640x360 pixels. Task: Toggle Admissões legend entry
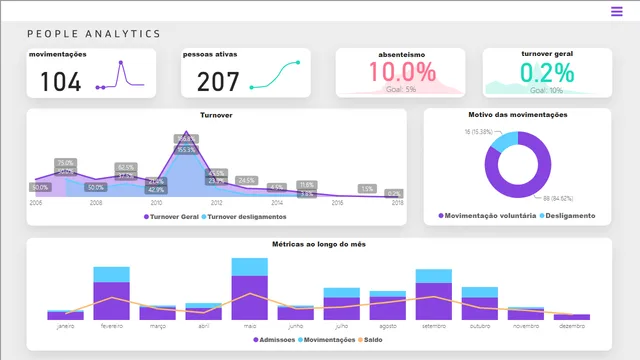pos(274,340)
